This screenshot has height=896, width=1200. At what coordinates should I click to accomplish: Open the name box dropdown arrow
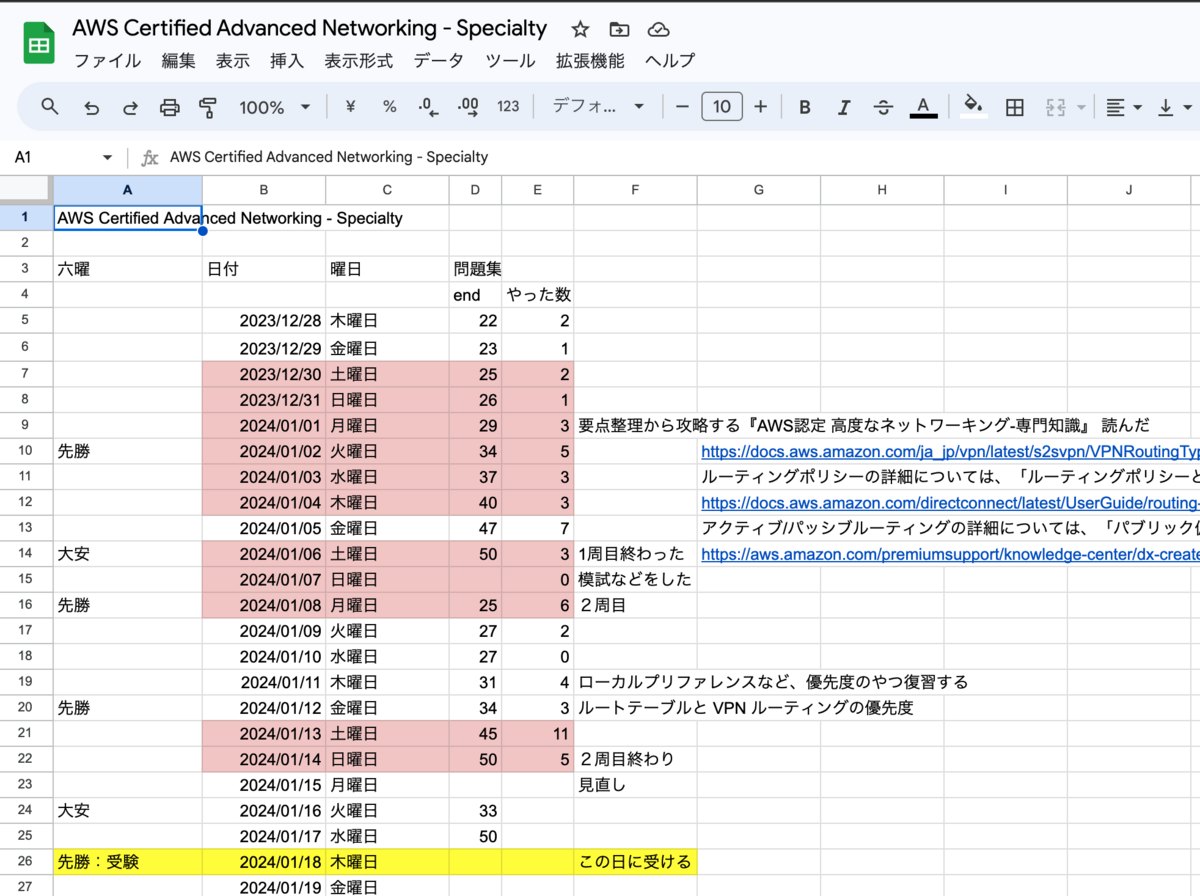108,157
